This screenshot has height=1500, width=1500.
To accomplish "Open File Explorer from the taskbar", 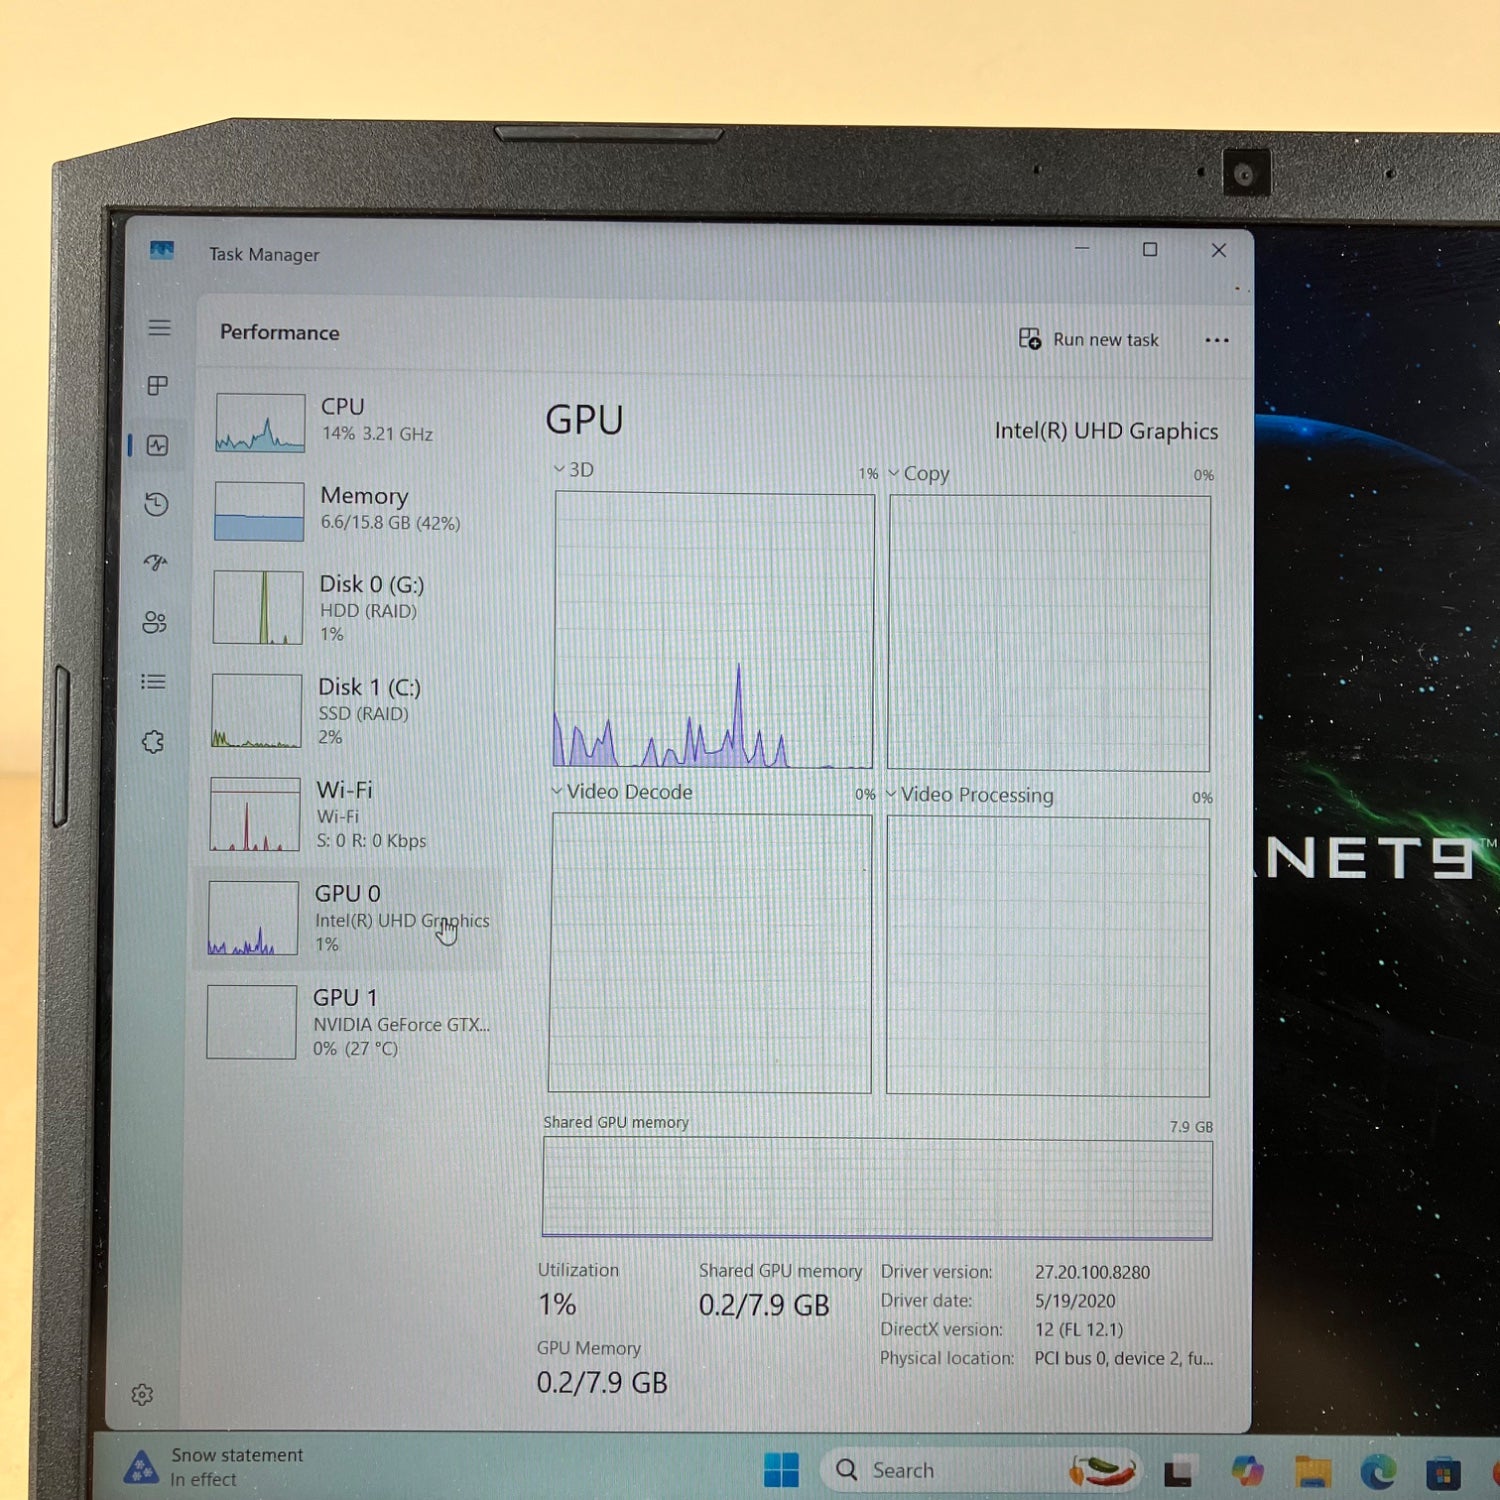I will (x=1313, y=1469).
